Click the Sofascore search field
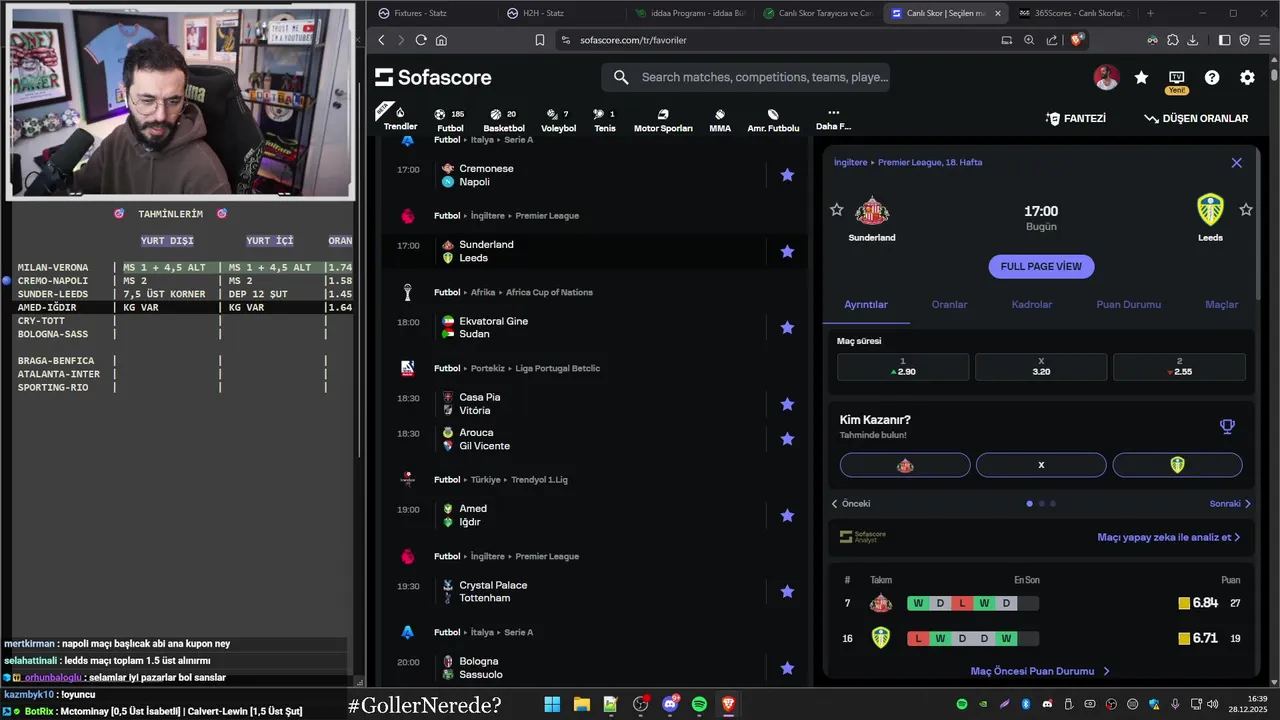1280x720 pixels. pos(745,77)
